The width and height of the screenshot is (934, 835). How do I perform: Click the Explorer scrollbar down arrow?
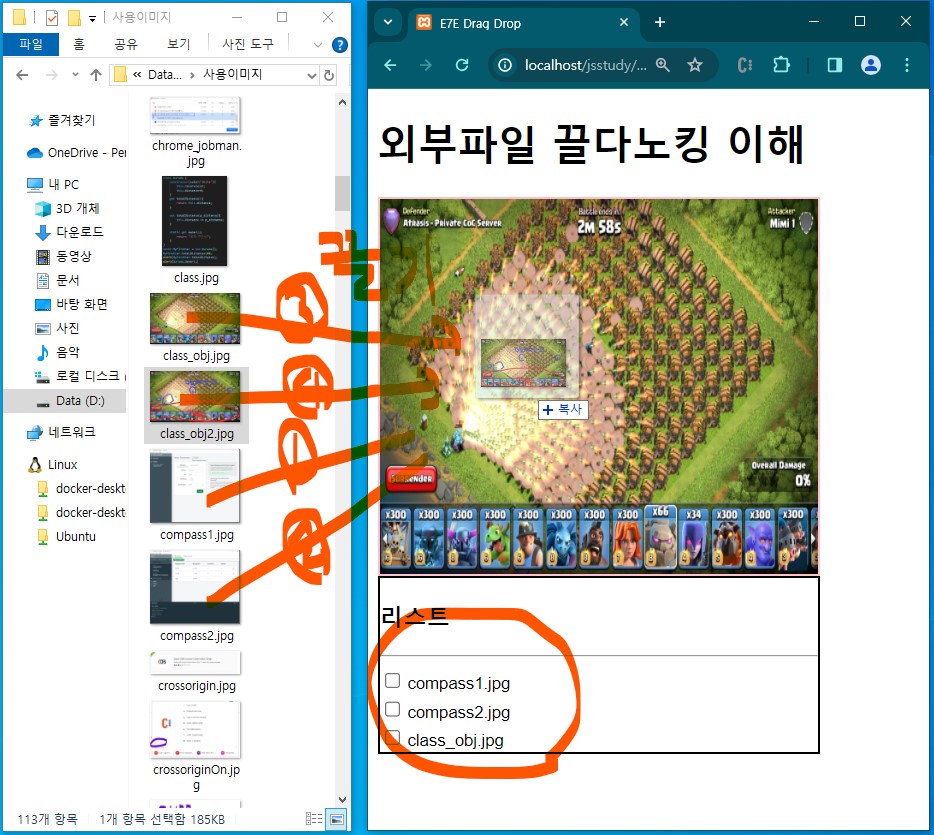click(x=342, y=799)
